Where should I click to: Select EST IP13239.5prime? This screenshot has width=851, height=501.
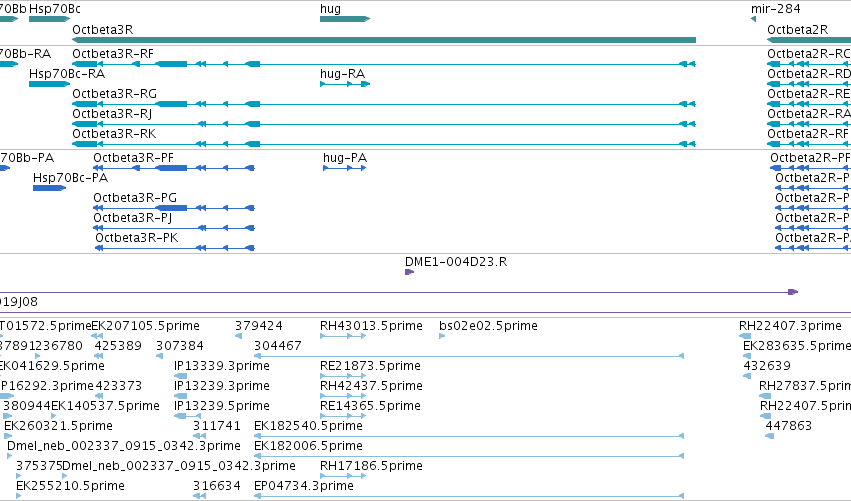click(x=221, y=406)
